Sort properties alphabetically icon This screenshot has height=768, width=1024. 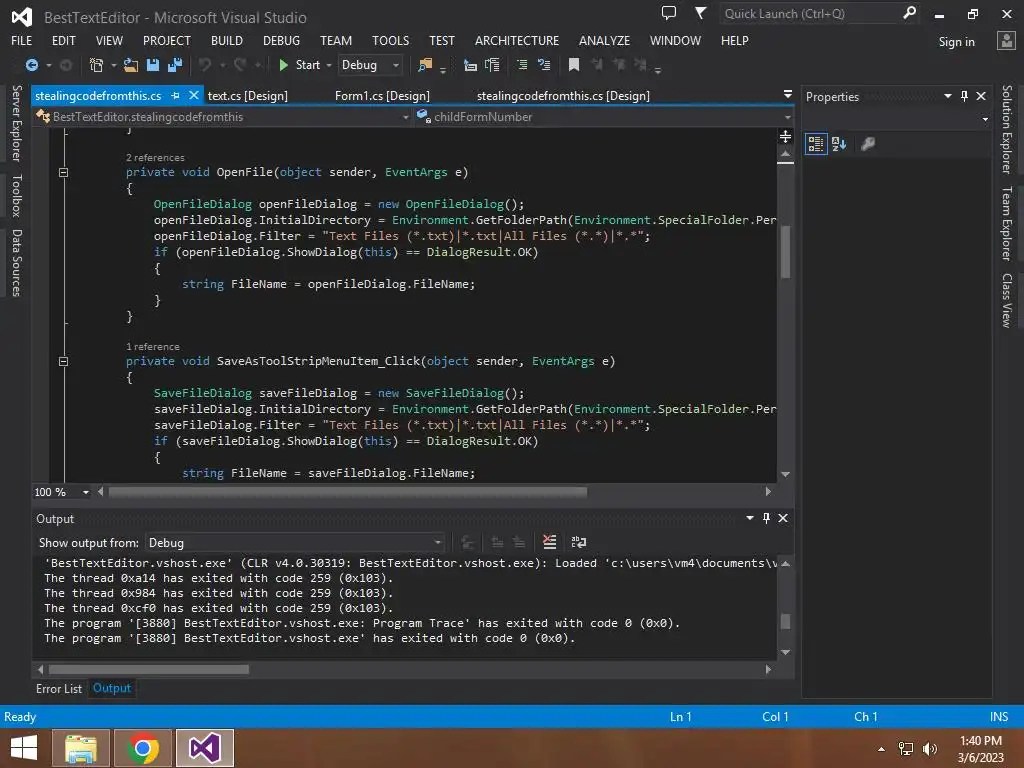coord(839,144)
